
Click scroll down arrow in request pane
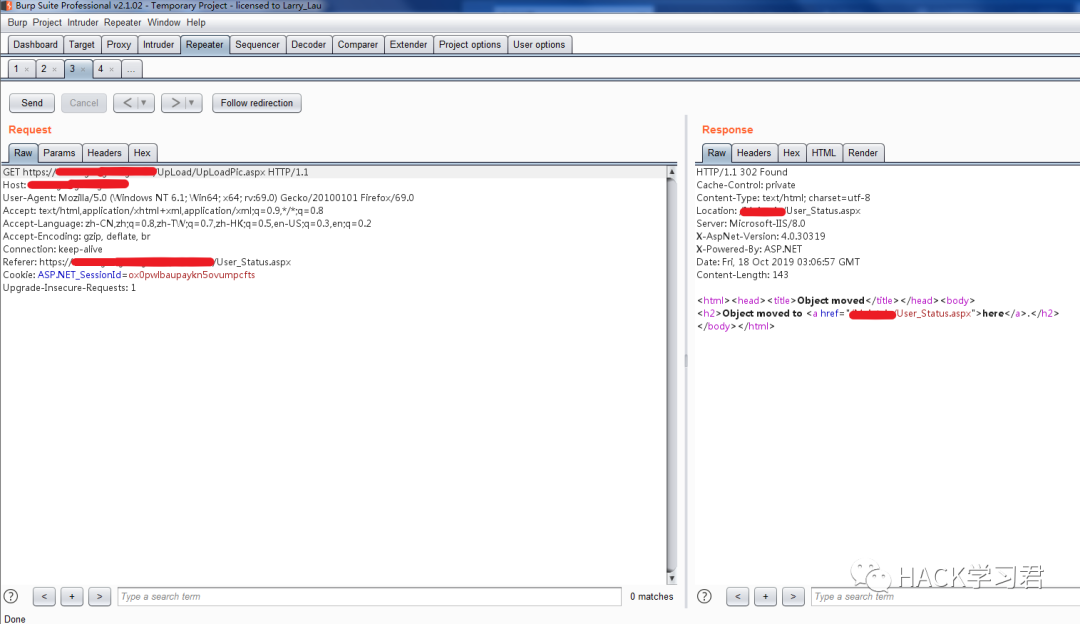(x=672, y=579)
